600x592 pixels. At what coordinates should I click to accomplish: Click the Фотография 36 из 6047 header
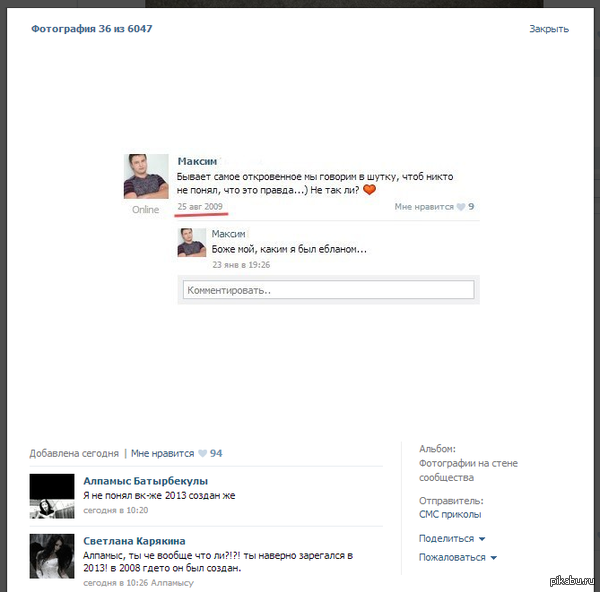92,29
